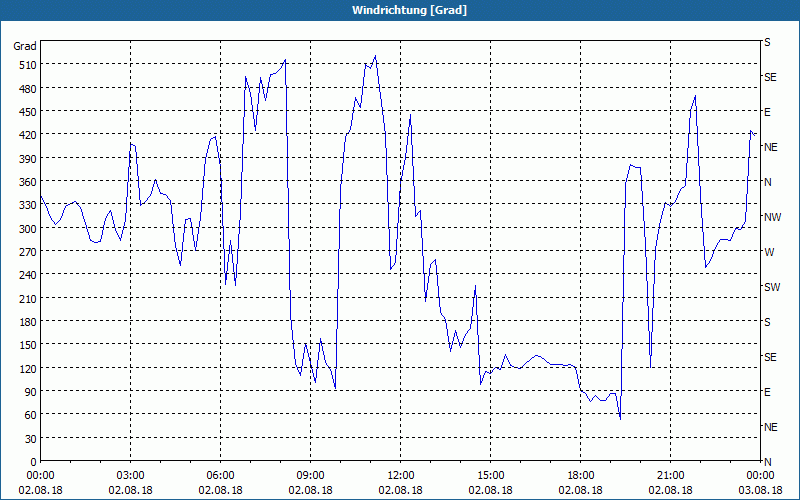Viewport: 800px width, 500px height.
Task: Click the 360 degree axis label
Action: [28, 182]
